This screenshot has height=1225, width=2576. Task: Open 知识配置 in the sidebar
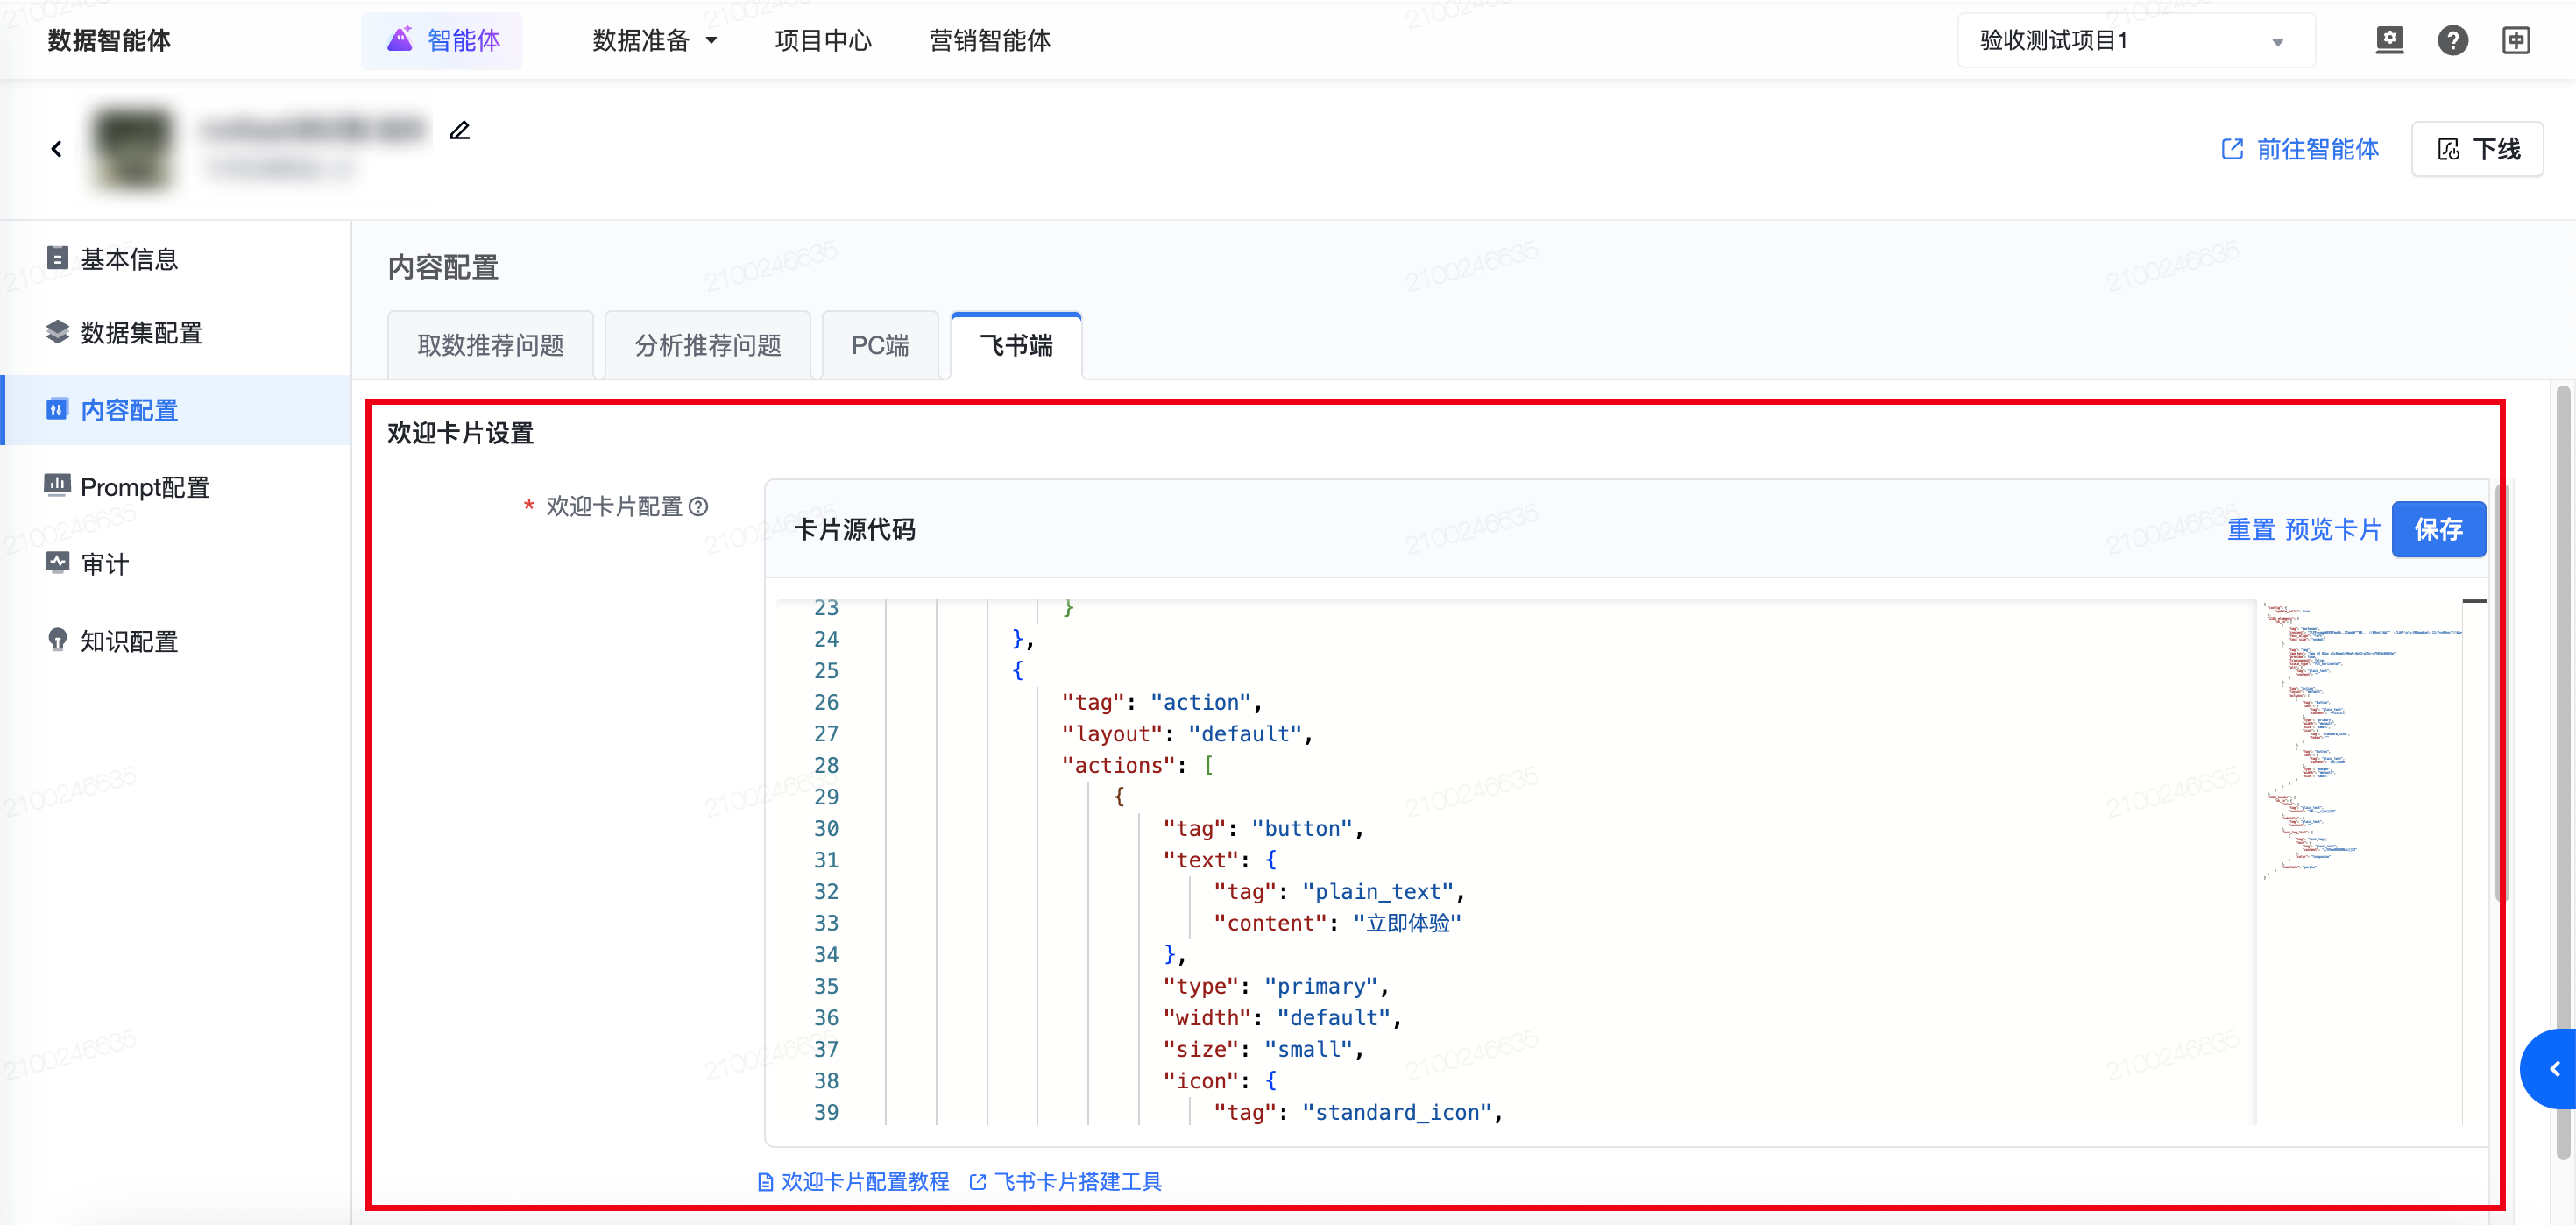tap(128, 641)
